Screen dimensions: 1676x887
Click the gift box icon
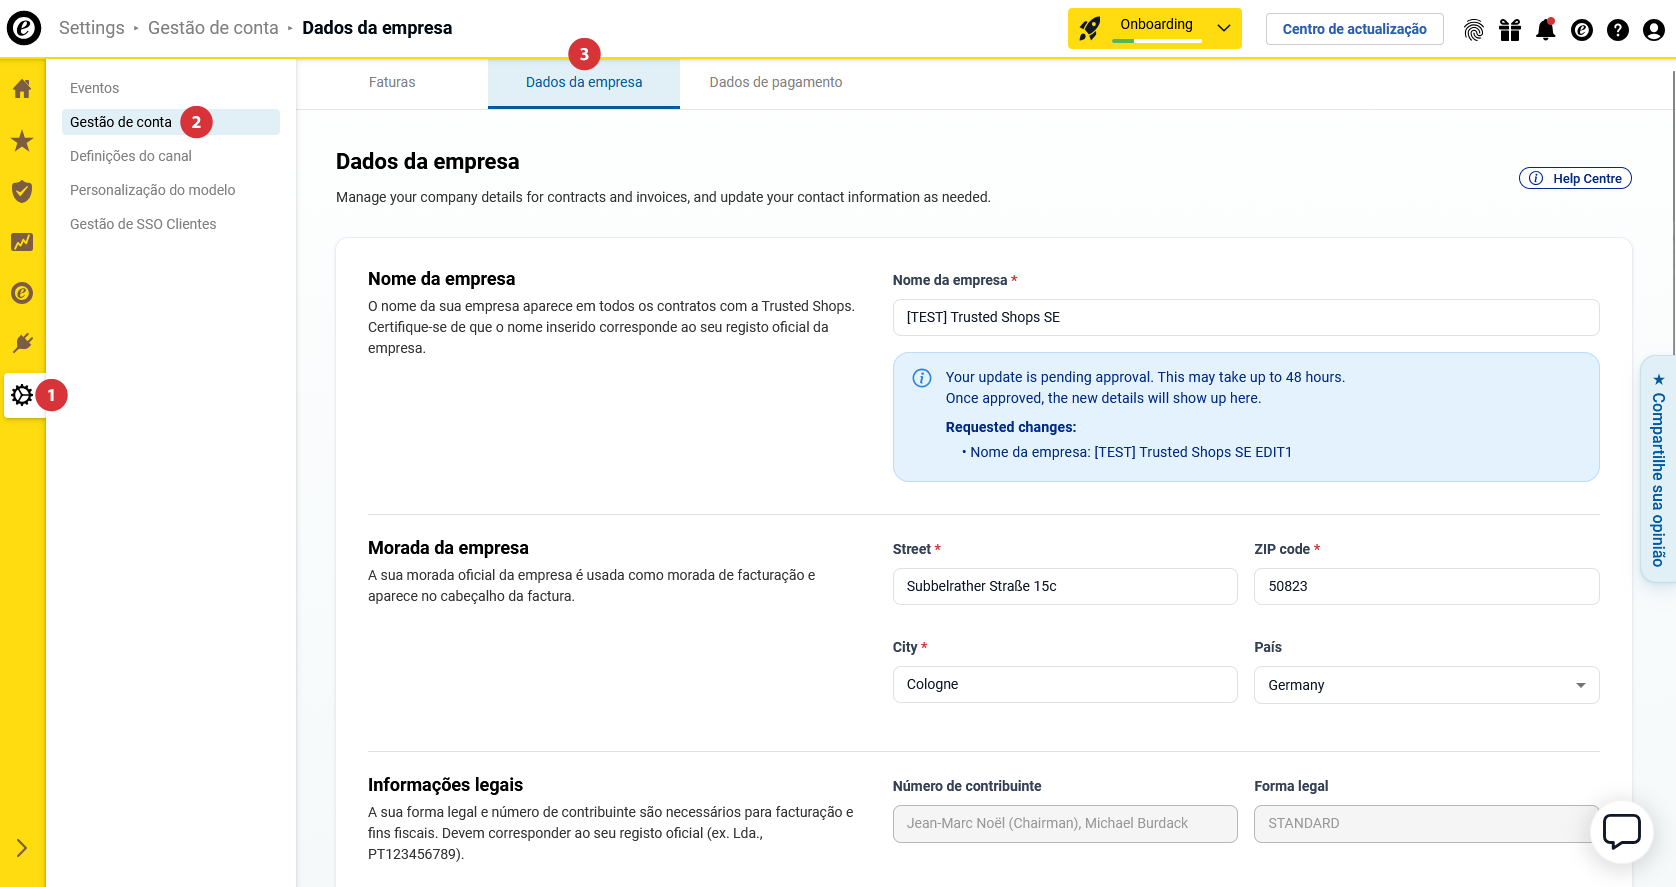(x=1510, y=30)
